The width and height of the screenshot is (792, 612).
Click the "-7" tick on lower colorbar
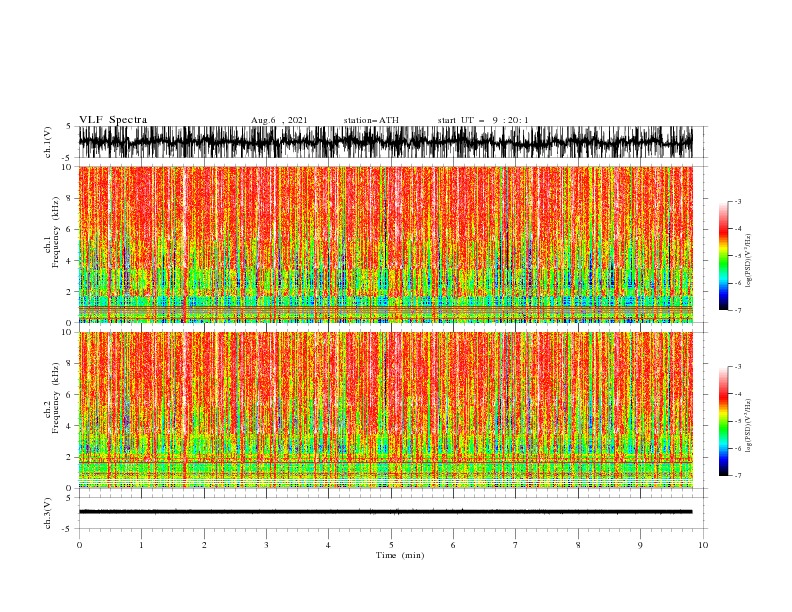pos(737,475)
